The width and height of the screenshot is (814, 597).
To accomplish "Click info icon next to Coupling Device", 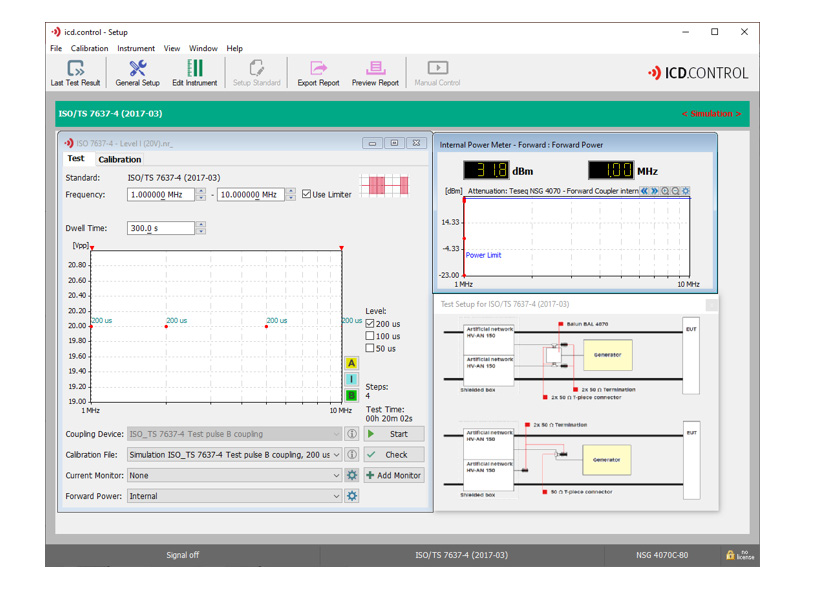I will coord(352,433).
